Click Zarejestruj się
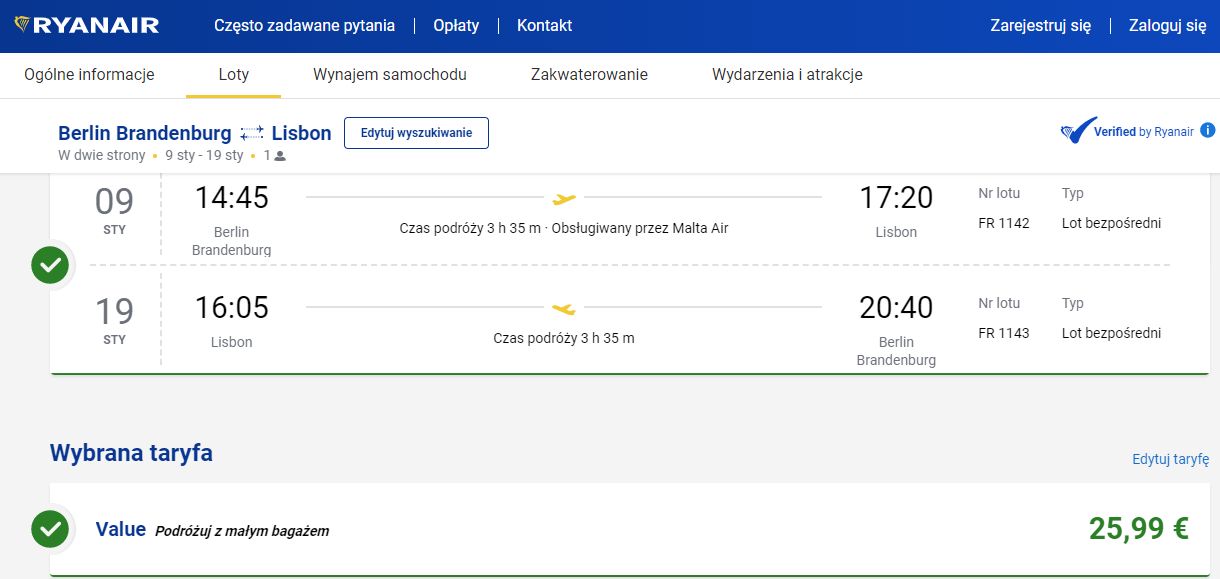Viewport: 1220px width, 579px height. tap(1040, 25)
